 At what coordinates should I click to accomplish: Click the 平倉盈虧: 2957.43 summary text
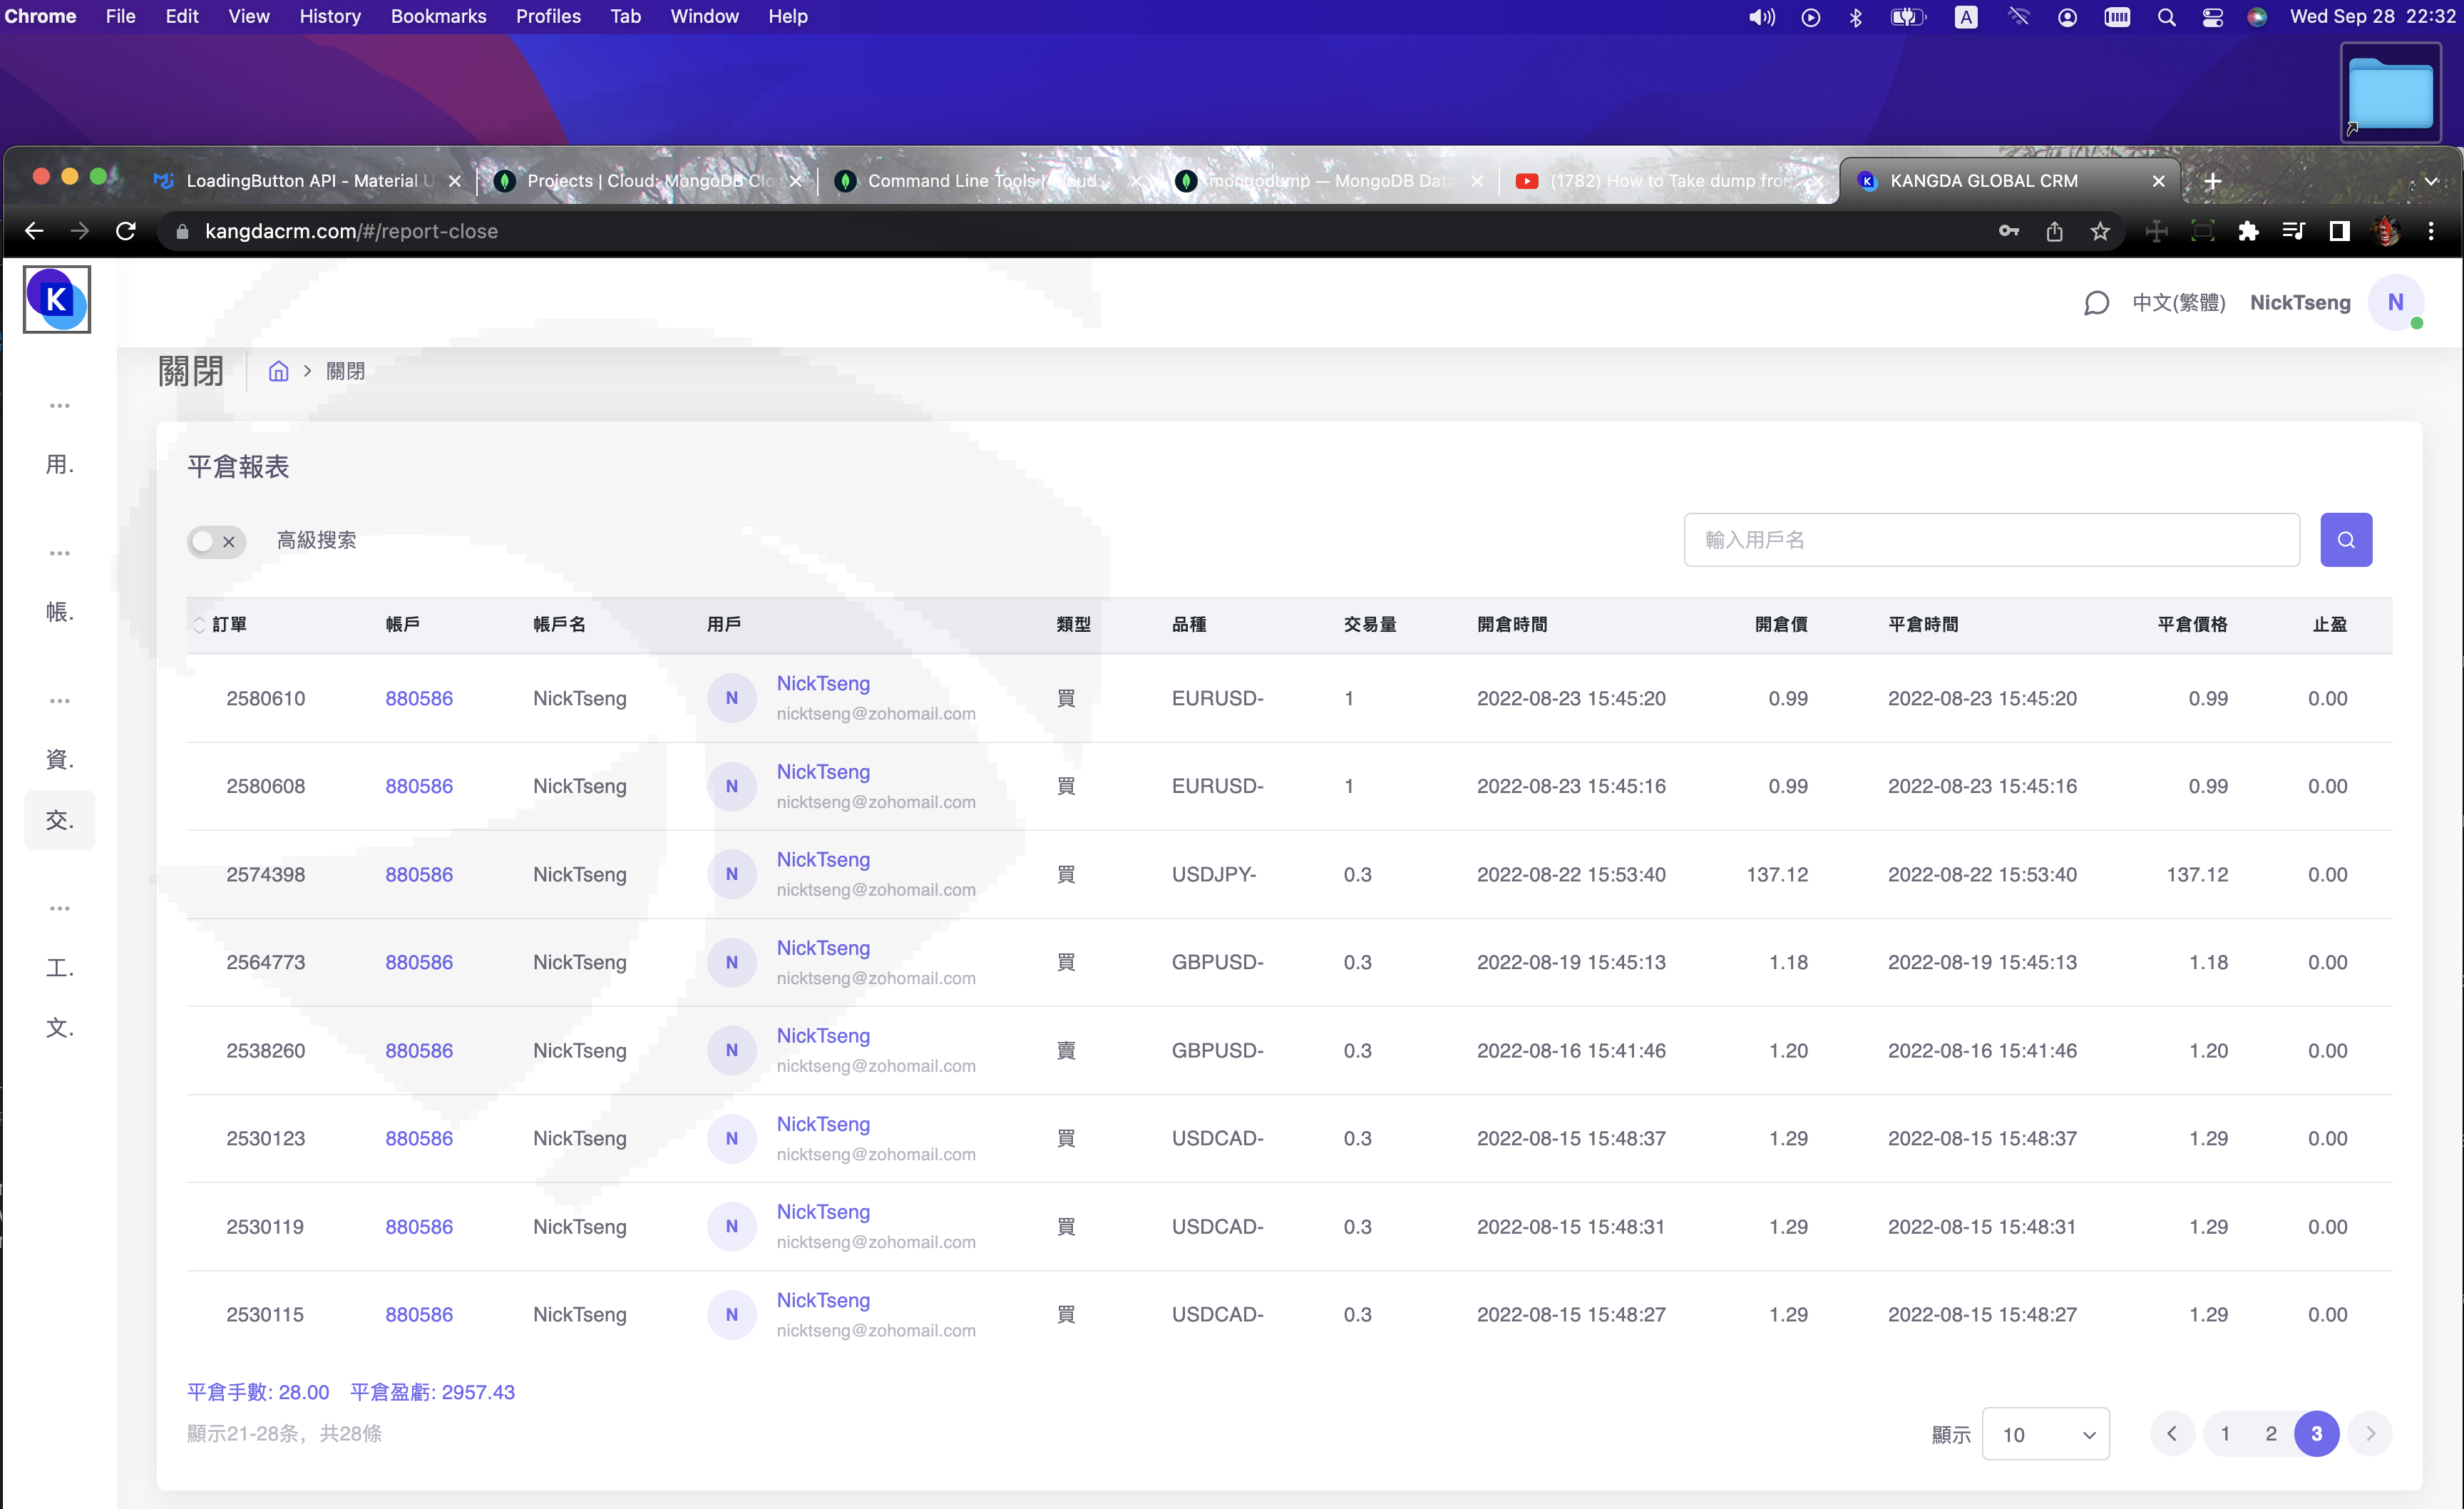(x=433, y=1392)
